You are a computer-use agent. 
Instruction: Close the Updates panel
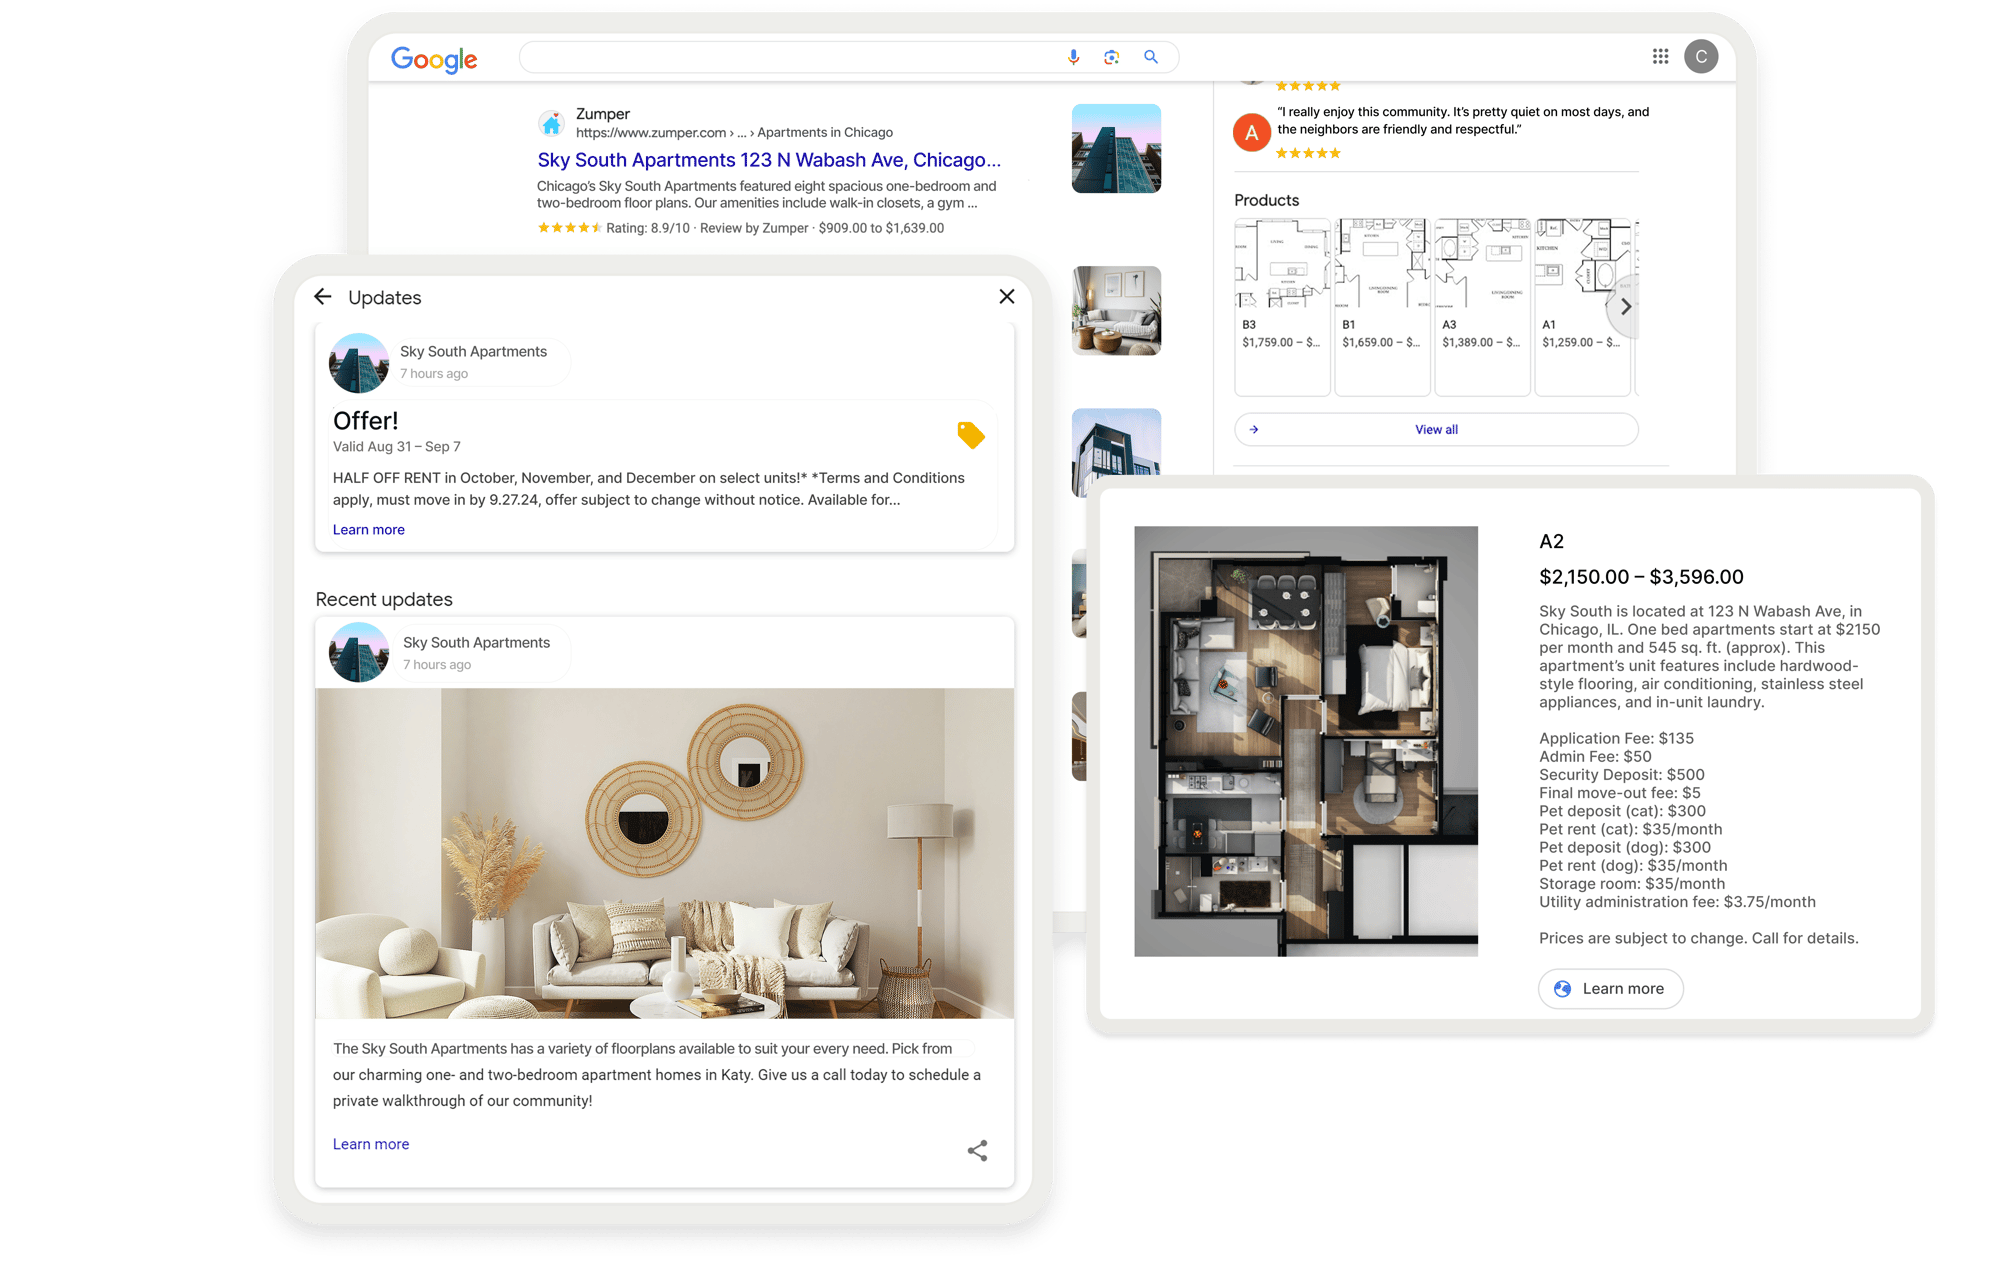[1006, 297]
